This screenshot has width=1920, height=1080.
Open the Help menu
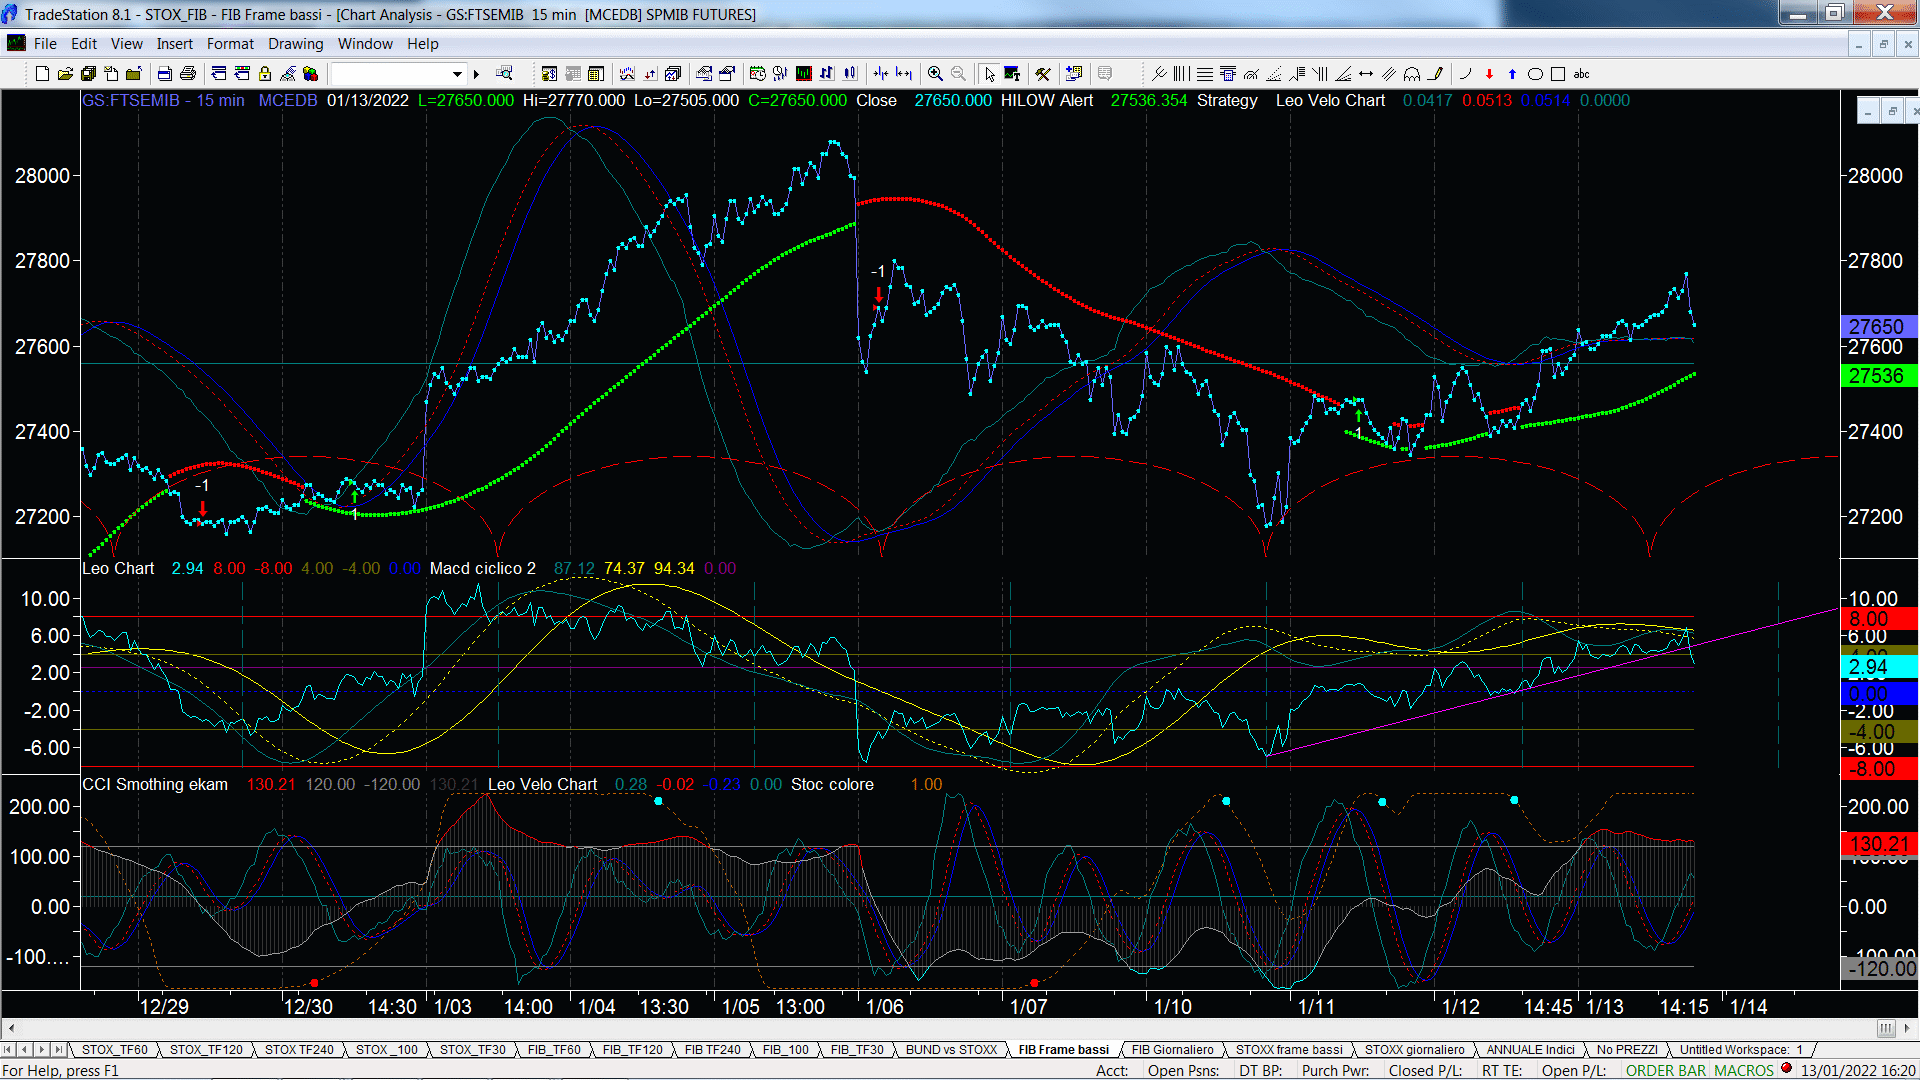[x=423, y=43]
